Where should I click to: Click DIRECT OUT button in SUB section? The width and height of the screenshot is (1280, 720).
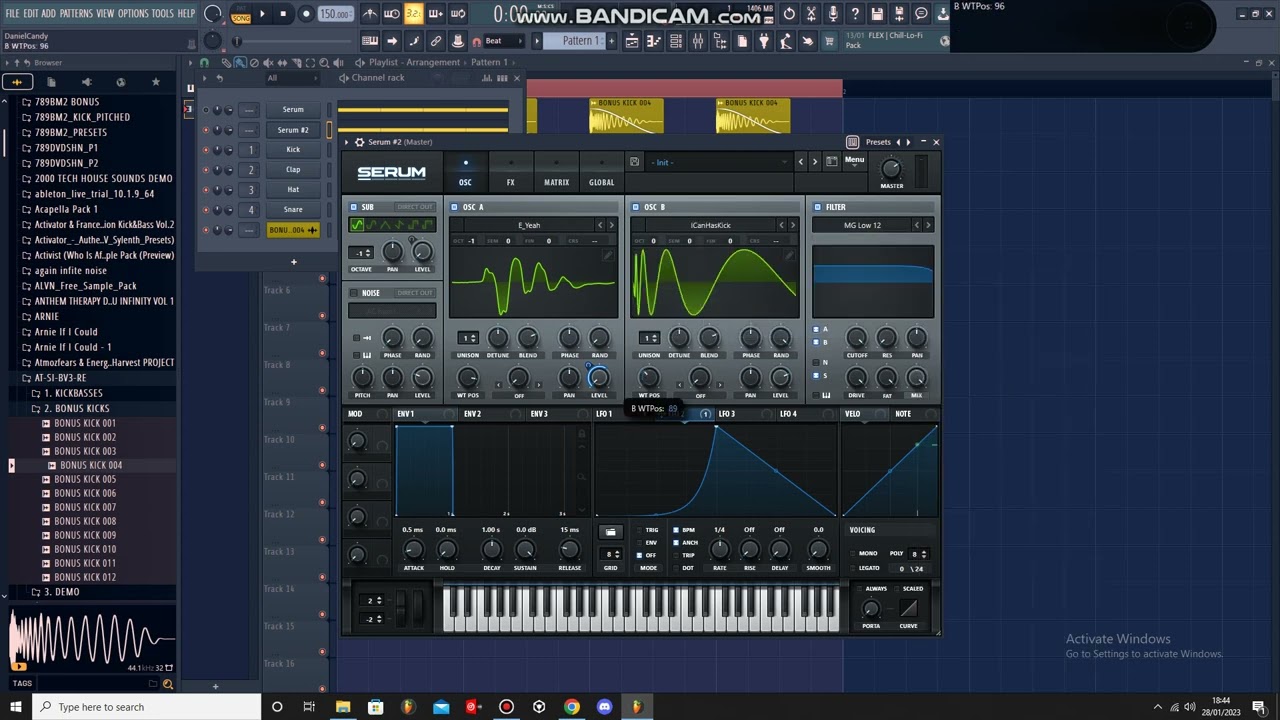click(415, 207)
